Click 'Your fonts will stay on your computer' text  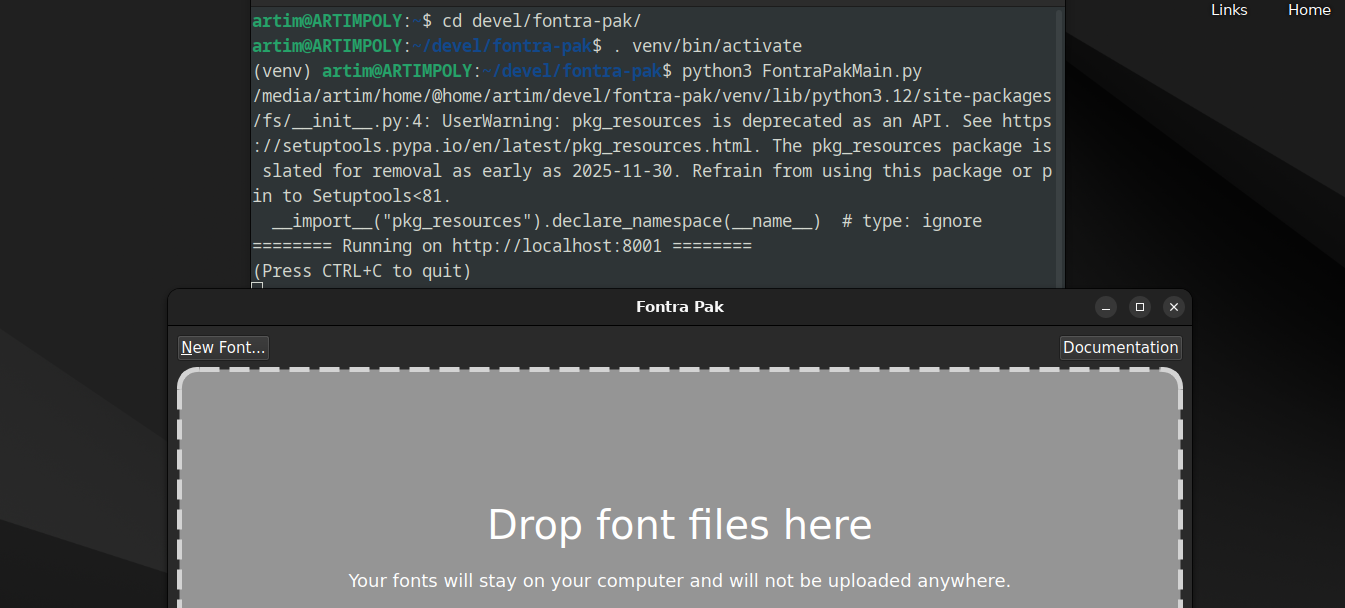point(680,580)
